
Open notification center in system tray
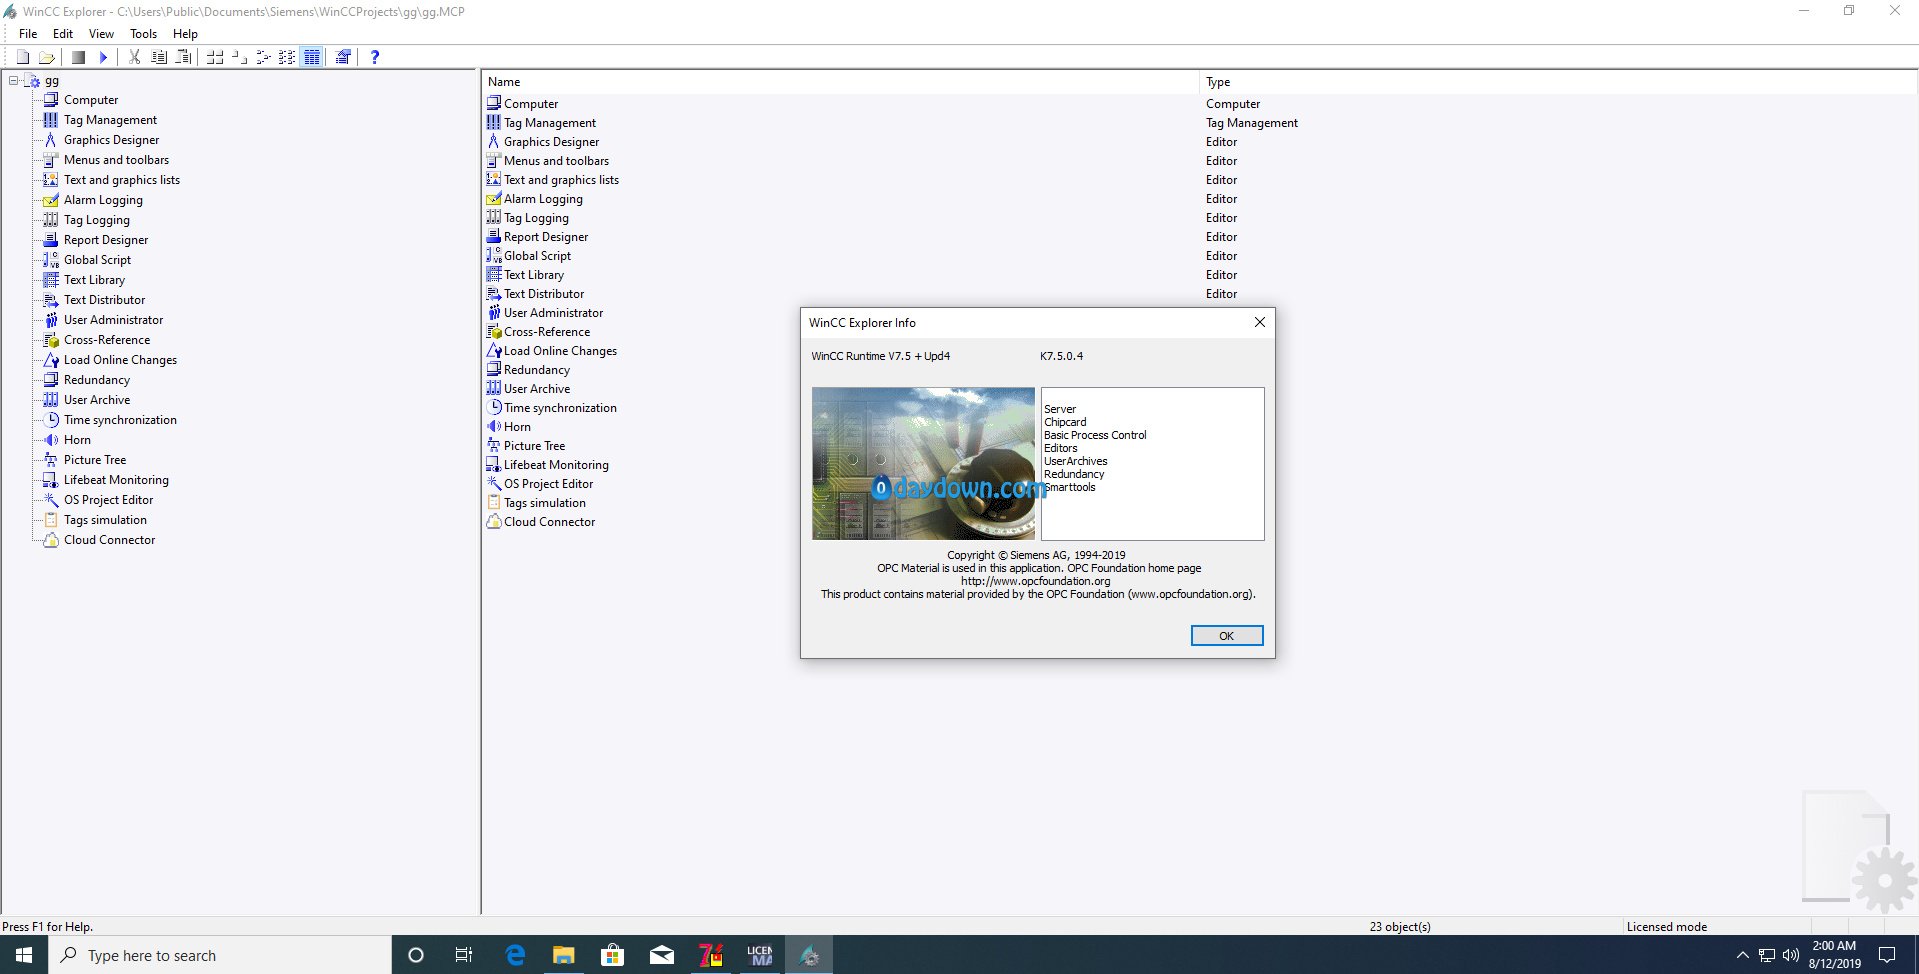coord(1887,955)
